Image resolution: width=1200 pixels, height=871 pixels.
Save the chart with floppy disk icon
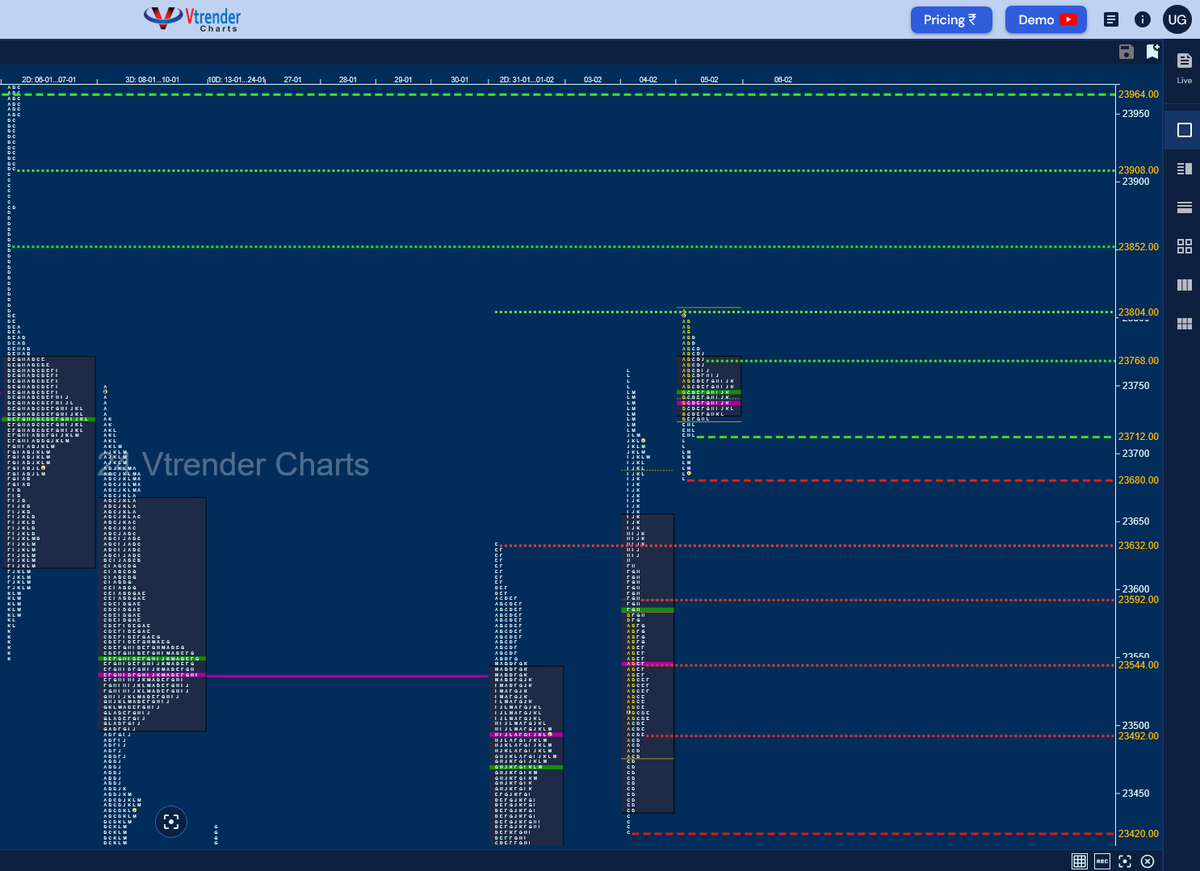[x=1126, y=52]
